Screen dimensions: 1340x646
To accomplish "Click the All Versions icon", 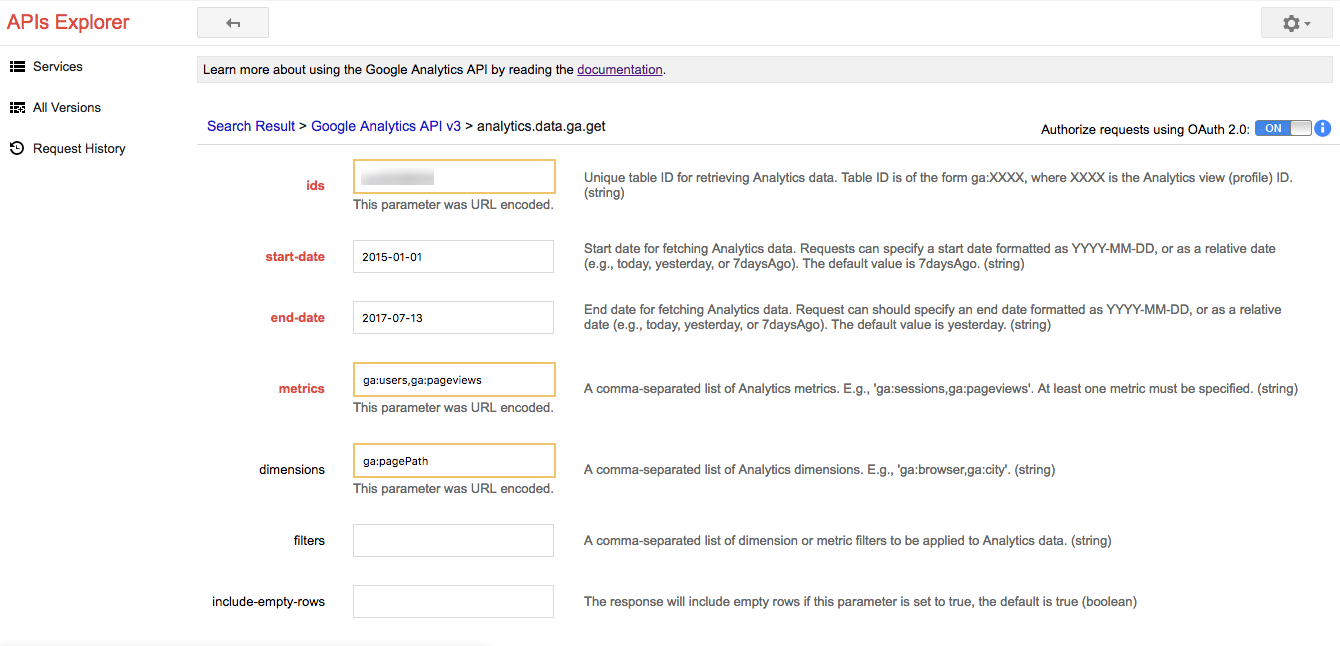I will point(17,108).
